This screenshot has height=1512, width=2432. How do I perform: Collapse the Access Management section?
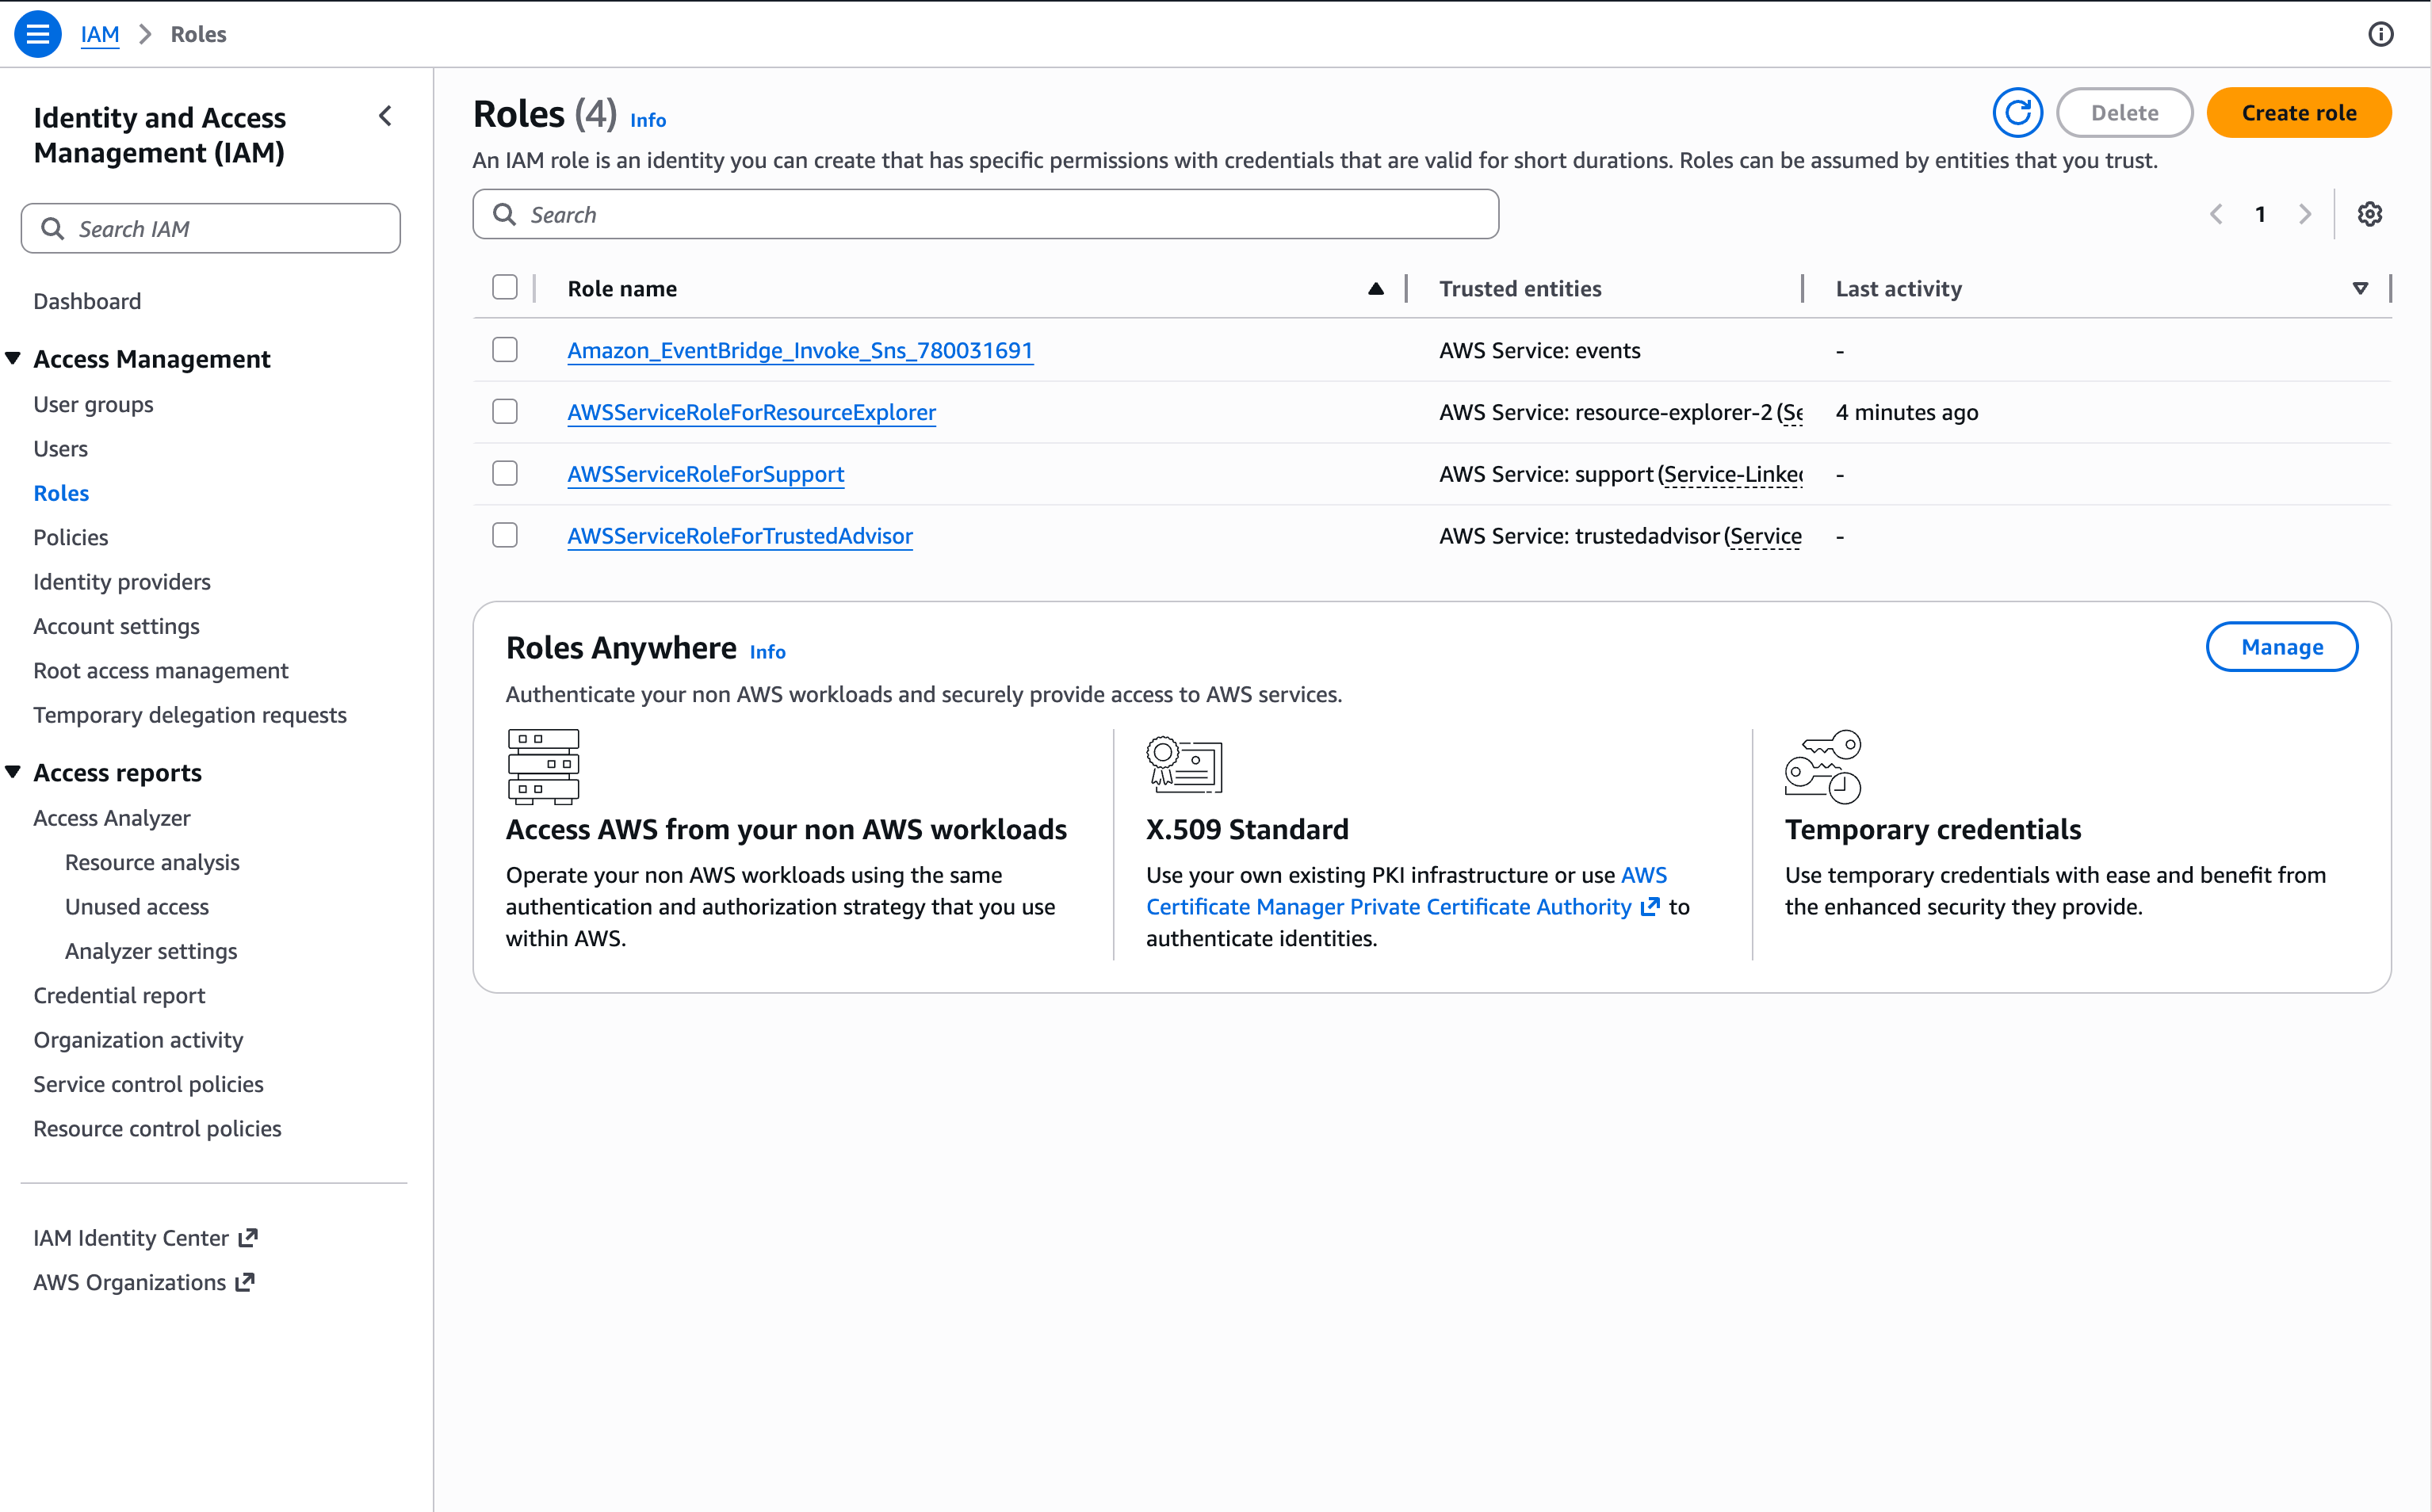(x=13, y=358)
